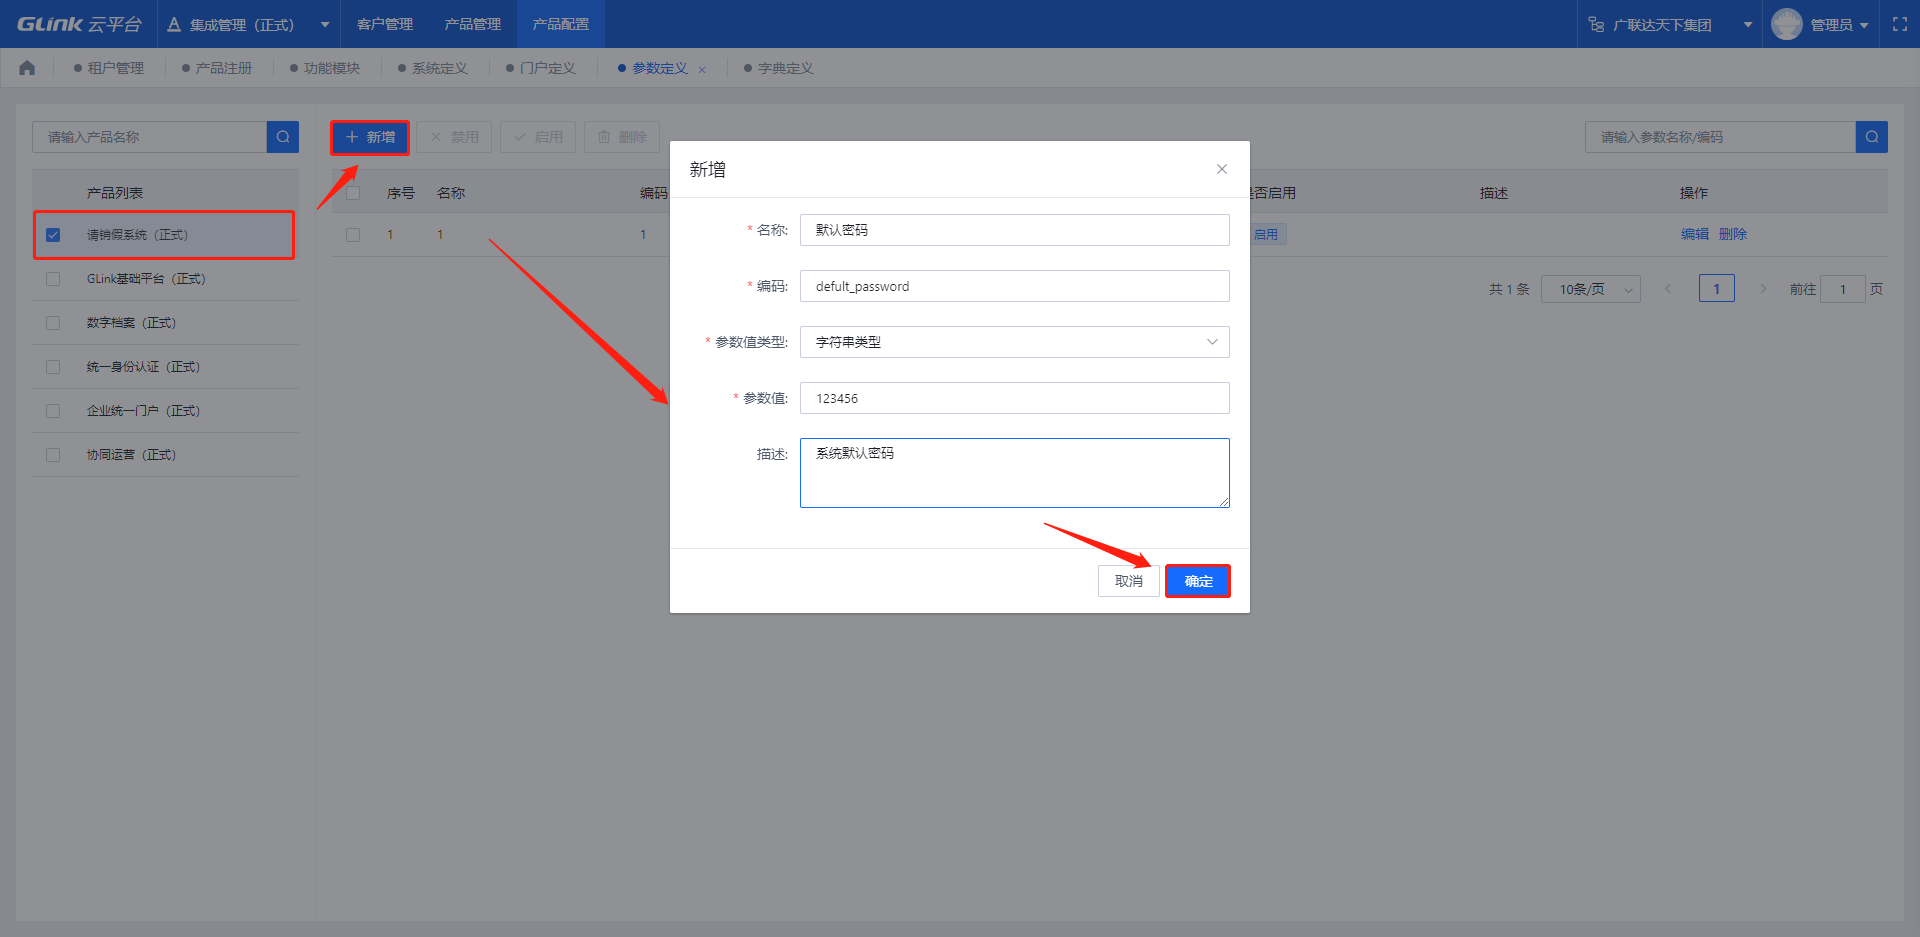Click 描述 column header in table

(1494, 193)
